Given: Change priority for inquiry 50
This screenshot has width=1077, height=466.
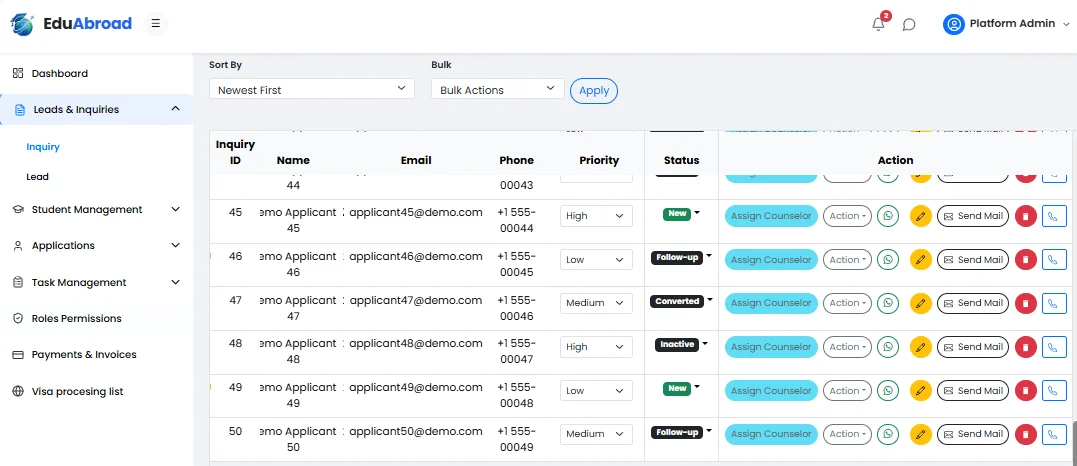Looking at the screenshot, I should [596, 434].
